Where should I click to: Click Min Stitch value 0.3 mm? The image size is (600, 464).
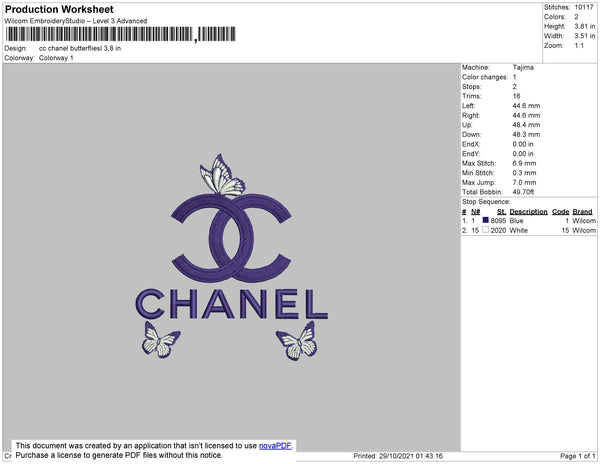point(524,173)
